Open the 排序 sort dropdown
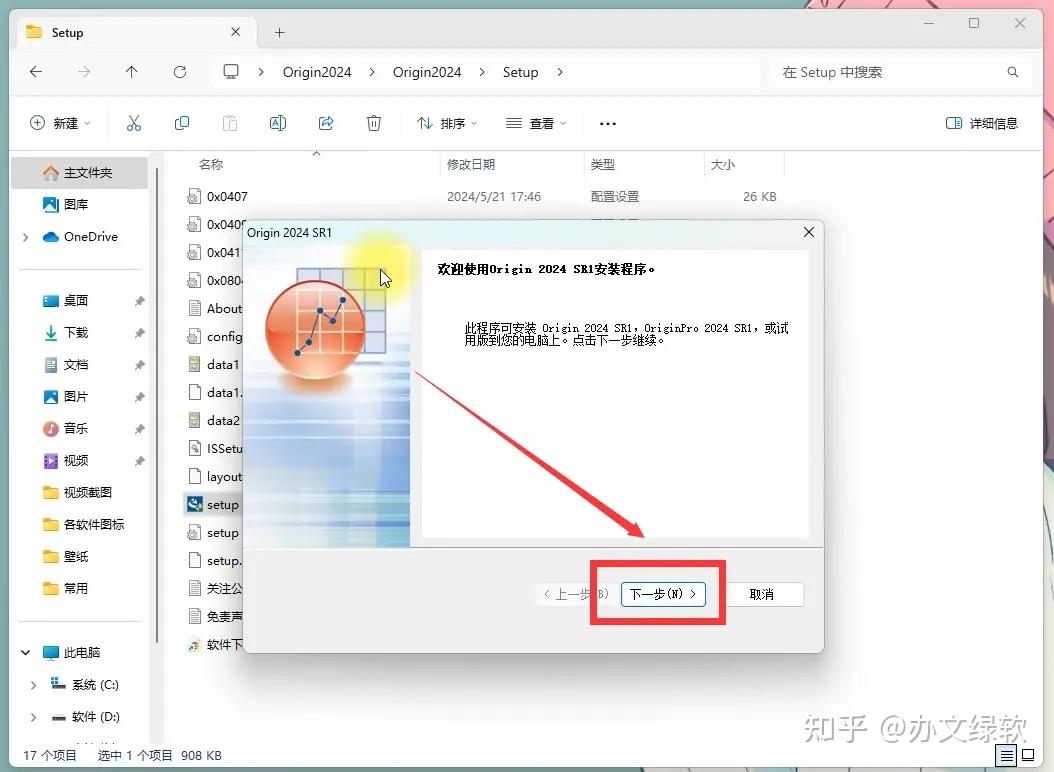This screenshot has width=1054, height=772. point(447,122)
